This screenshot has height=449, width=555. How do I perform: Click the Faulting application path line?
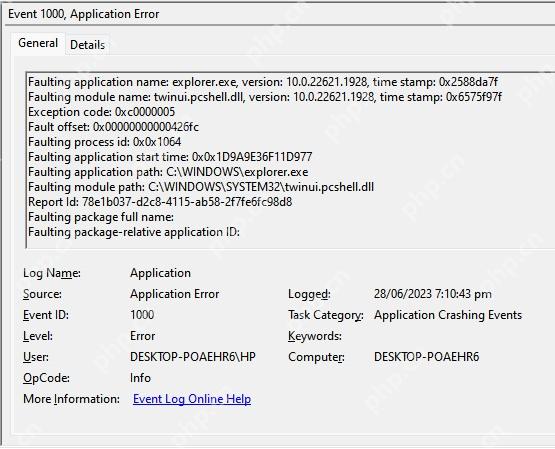tap(168, 172)
